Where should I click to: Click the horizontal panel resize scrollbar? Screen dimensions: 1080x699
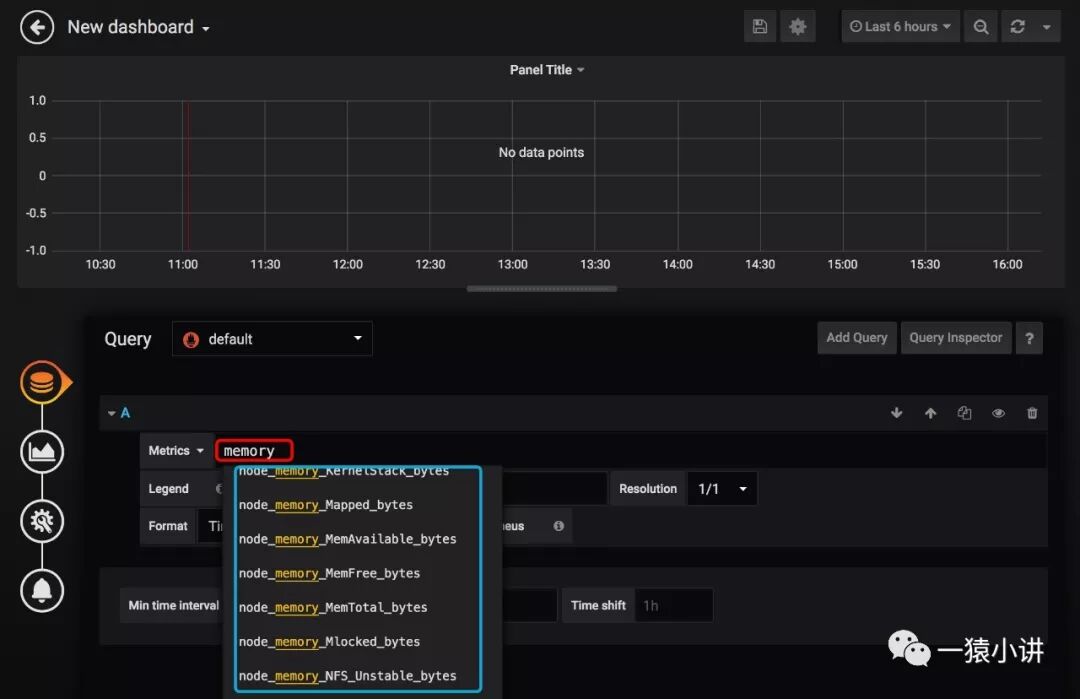542,289
